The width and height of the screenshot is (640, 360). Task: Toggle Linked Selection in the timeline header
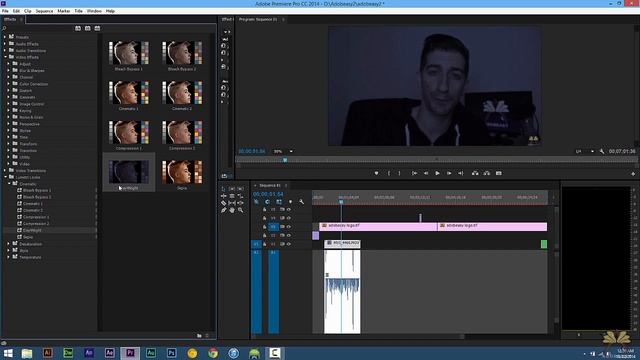[279, 202]
